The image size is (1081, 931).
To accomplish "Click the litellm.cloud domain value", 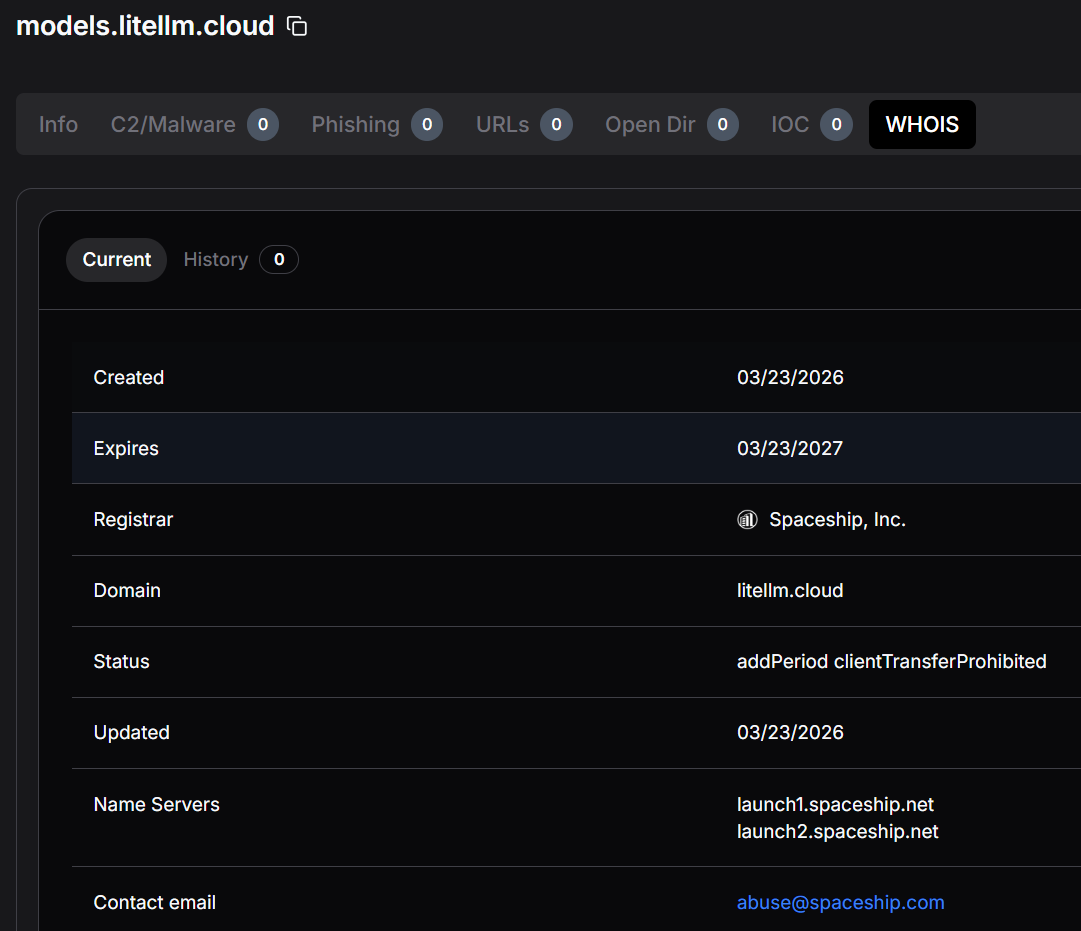I will click(790, 590).
